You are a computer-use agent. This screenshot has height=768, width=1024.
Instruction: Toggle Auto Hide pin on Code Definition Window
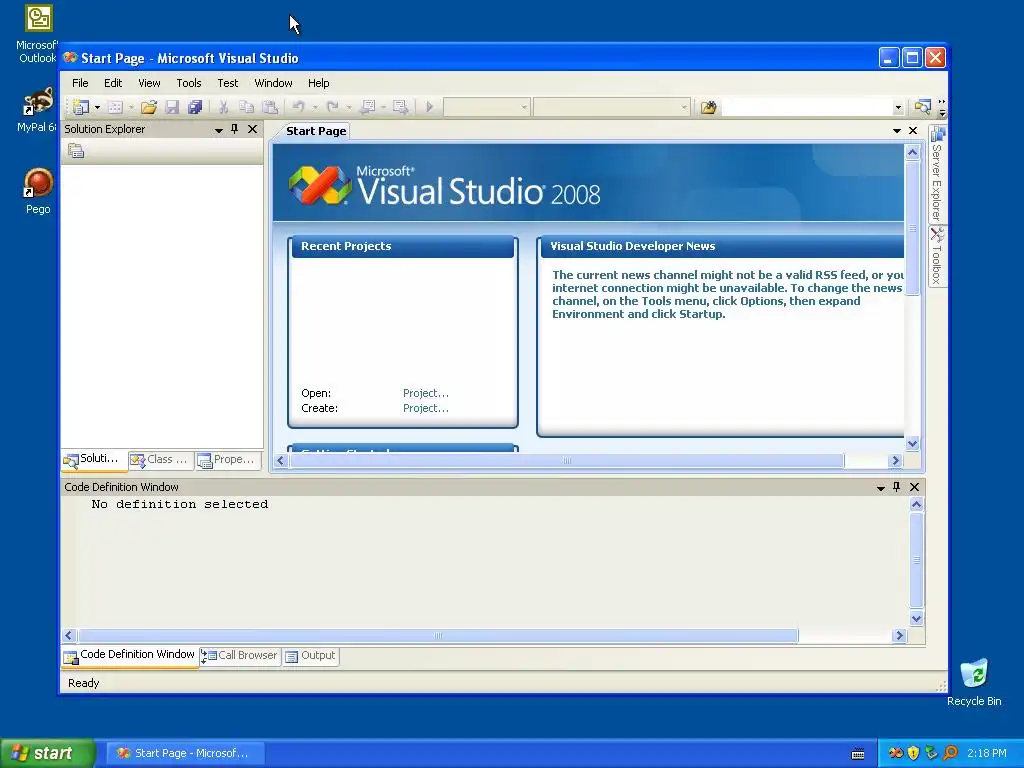point(897,487)
